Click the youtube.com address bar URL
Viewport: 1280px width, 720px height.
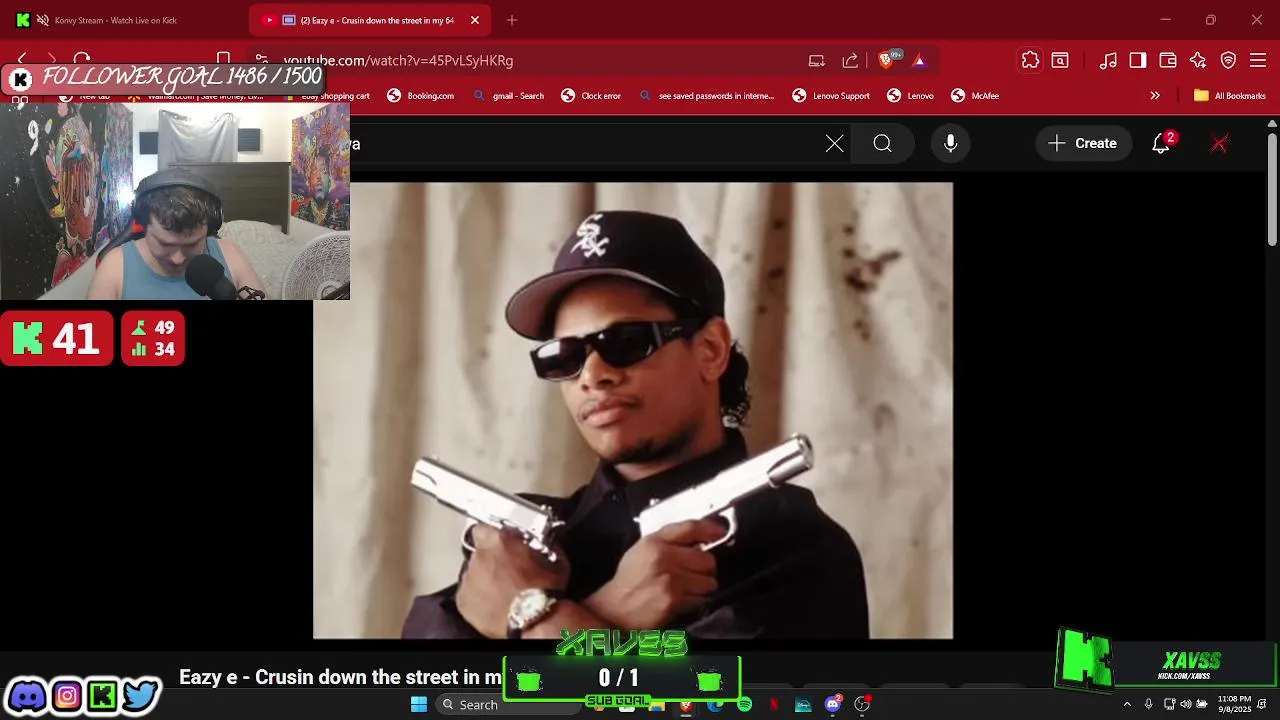click(398, 61)
